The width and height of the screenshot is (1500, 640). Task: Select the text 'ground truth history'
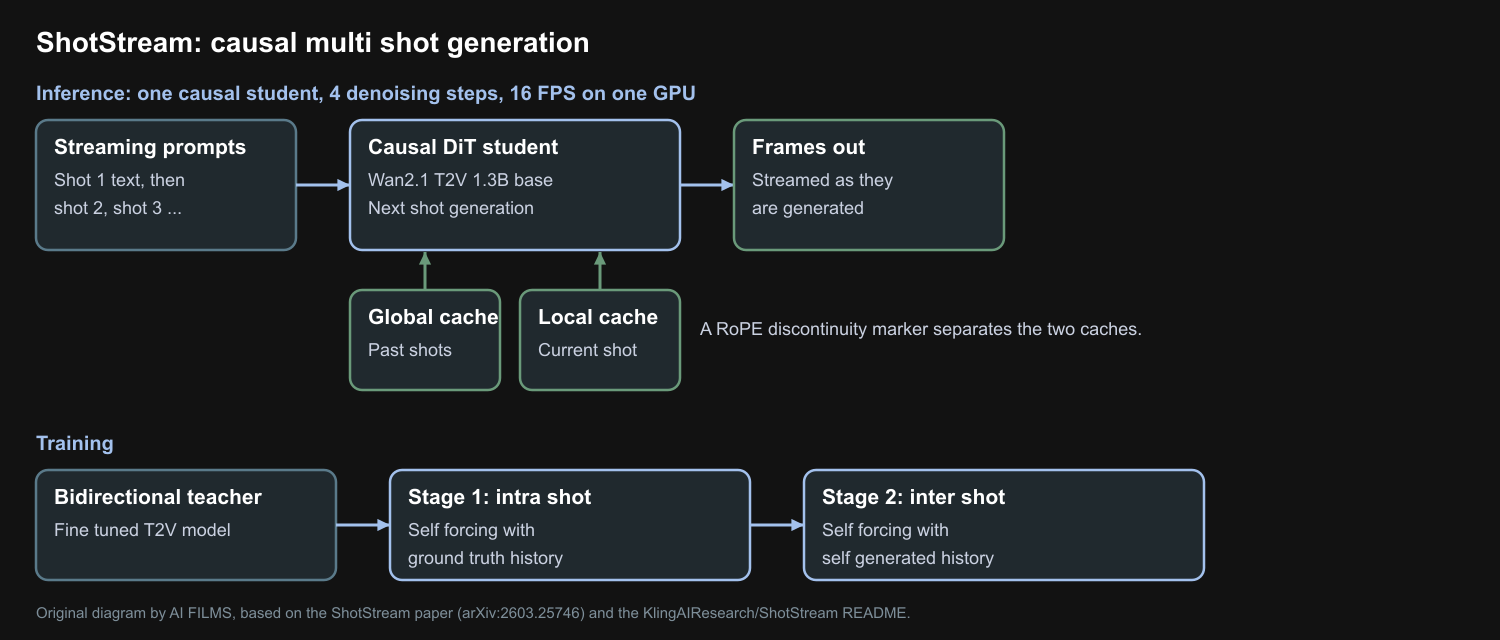[485, 558]
